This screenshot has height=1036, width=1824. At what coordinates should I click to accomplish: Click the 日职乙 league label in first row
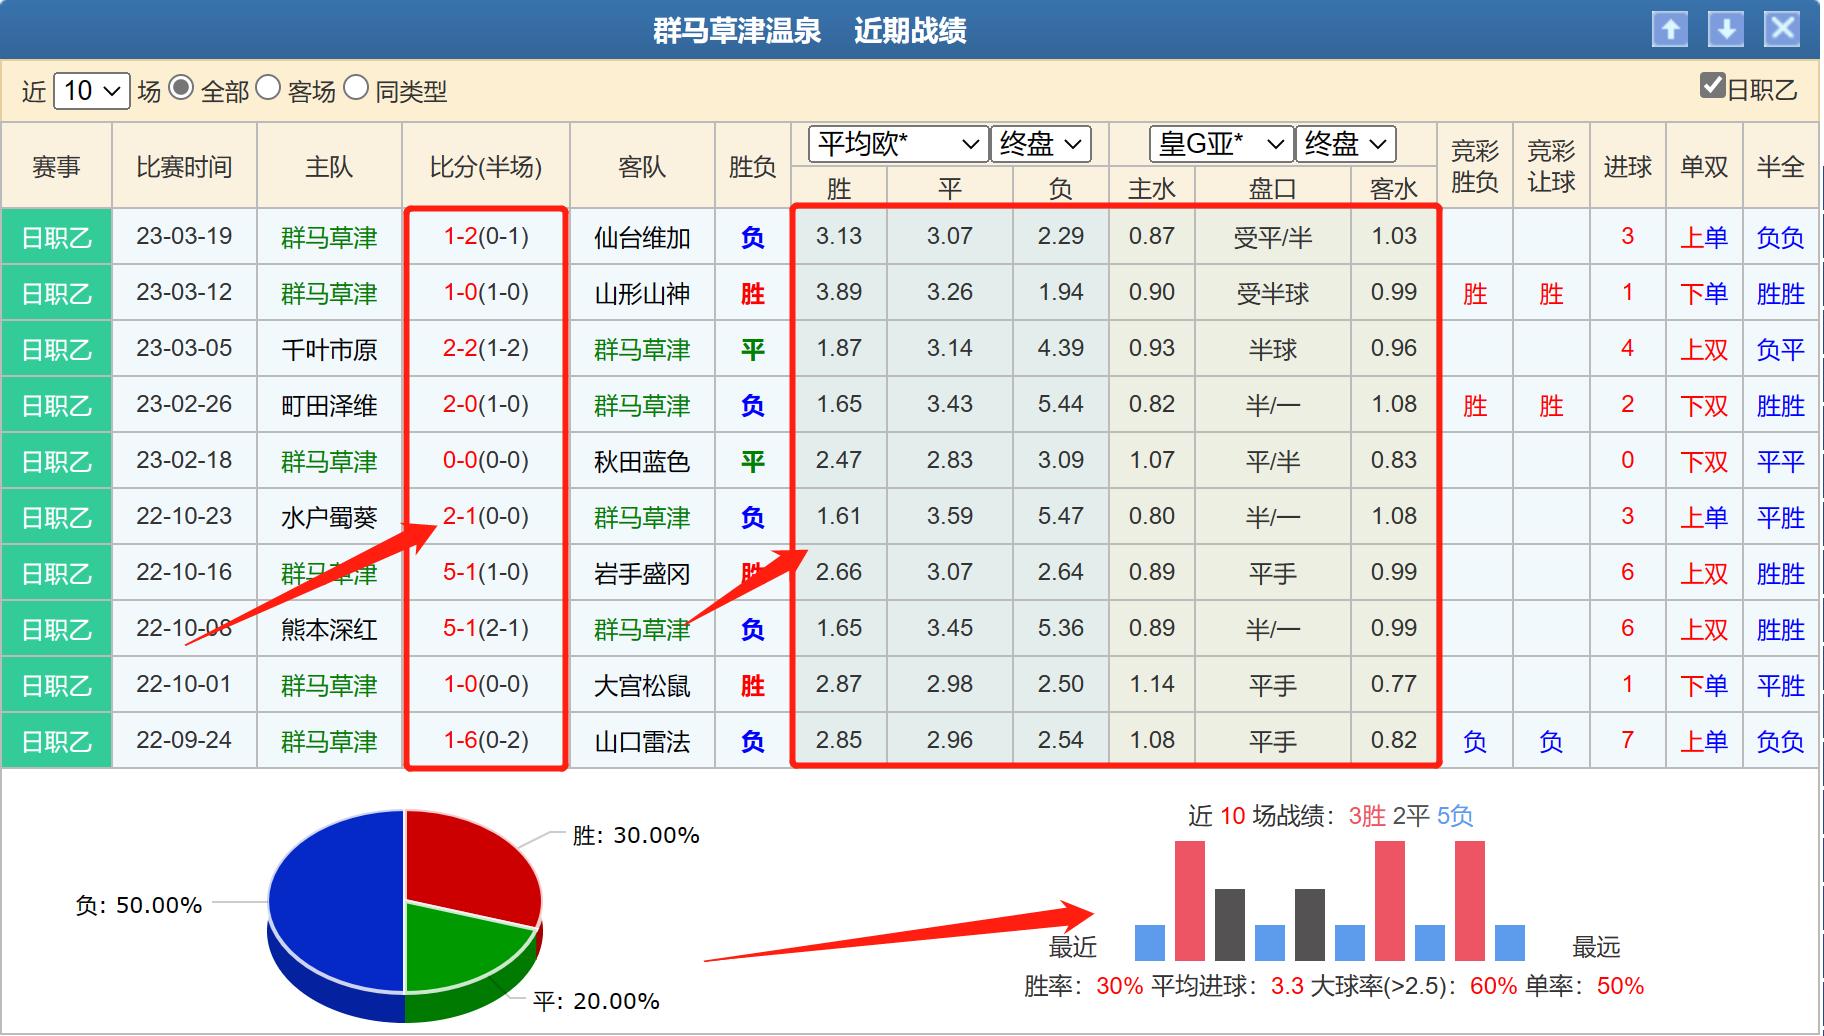[x=56, y=236]
